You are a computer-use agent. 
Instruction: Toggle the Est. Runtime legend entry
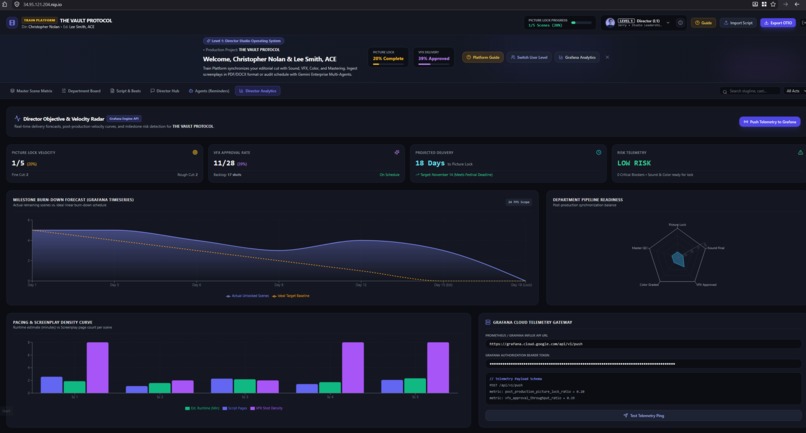click(x=202, y=408)
